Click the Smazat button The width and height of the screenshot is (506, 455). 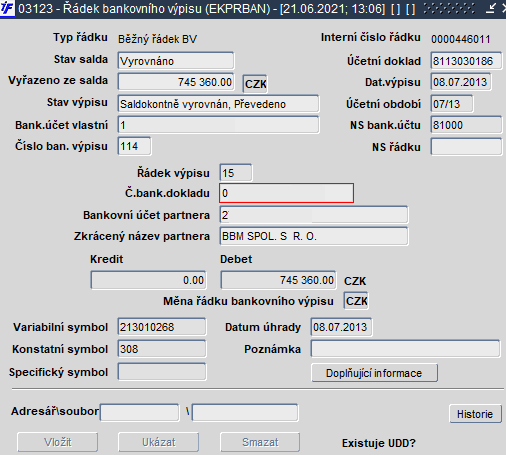click(x=260, y=442)
